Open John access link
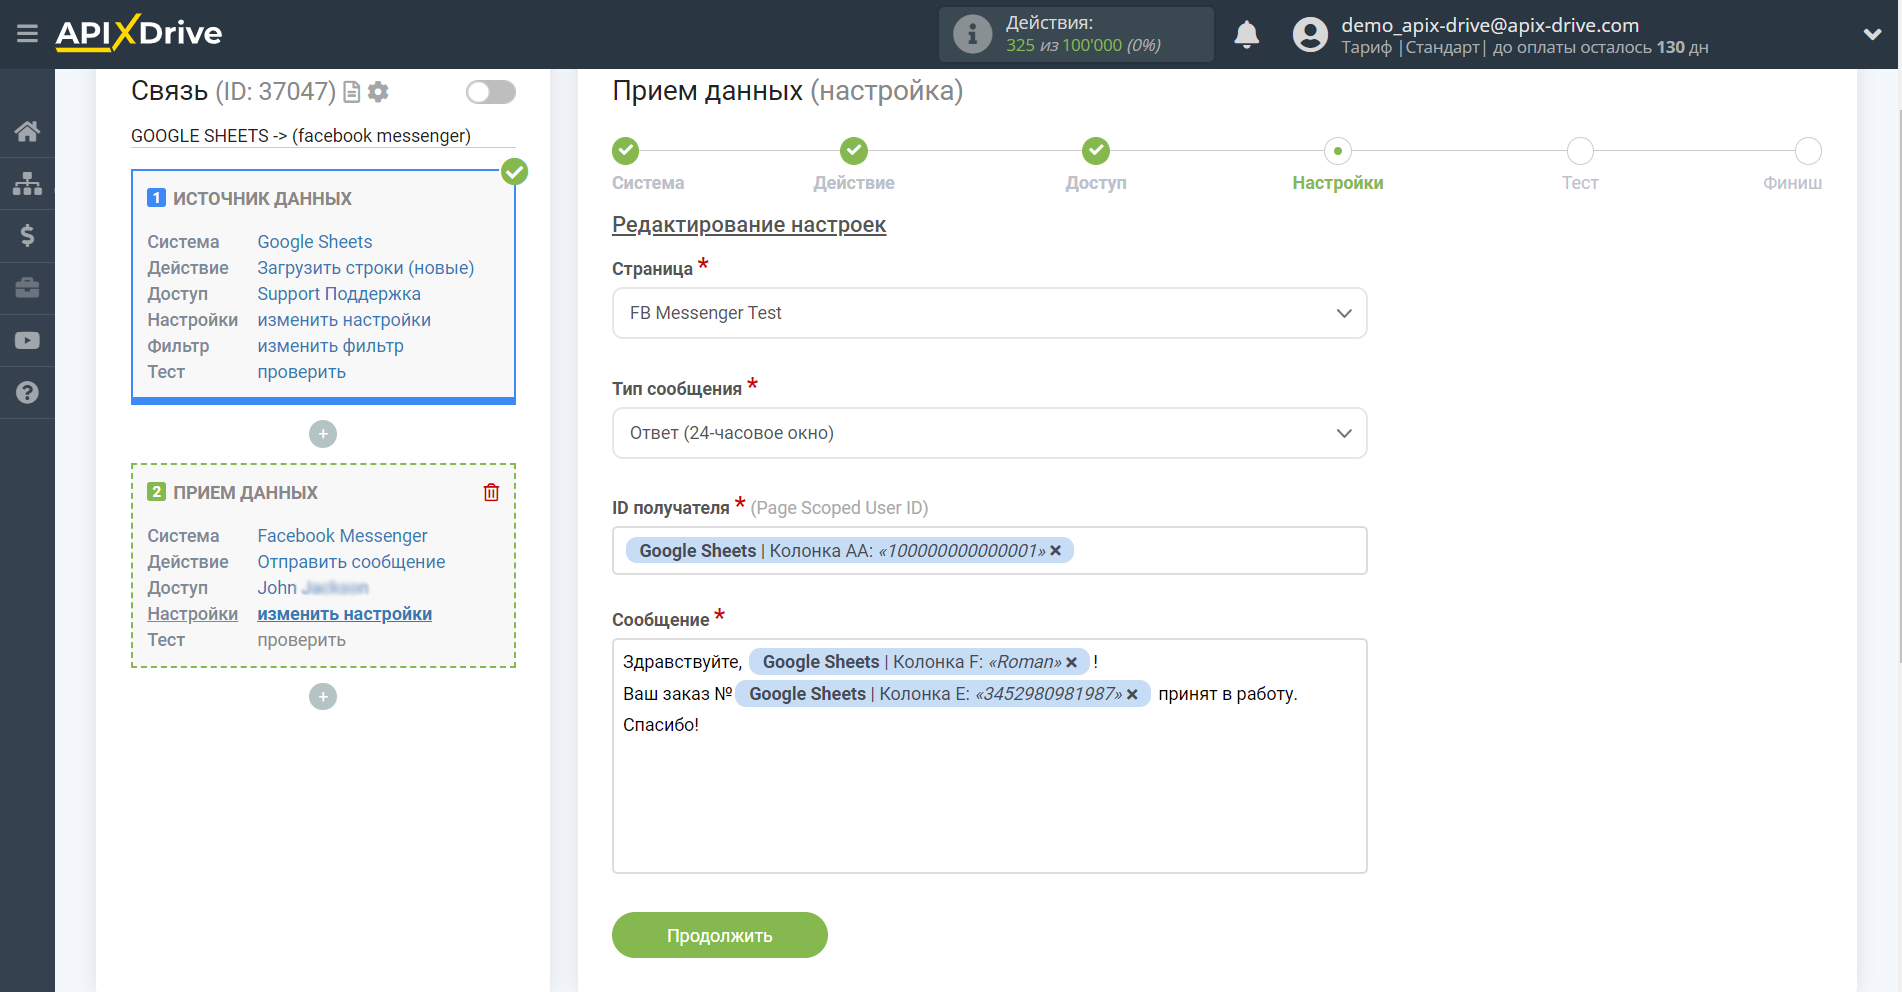 click(313, 588)
